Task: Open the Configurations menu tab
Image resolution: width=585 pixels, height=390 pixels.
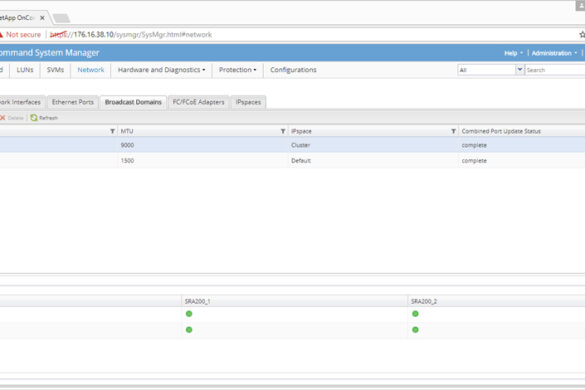Action: [x=293, y=70]
